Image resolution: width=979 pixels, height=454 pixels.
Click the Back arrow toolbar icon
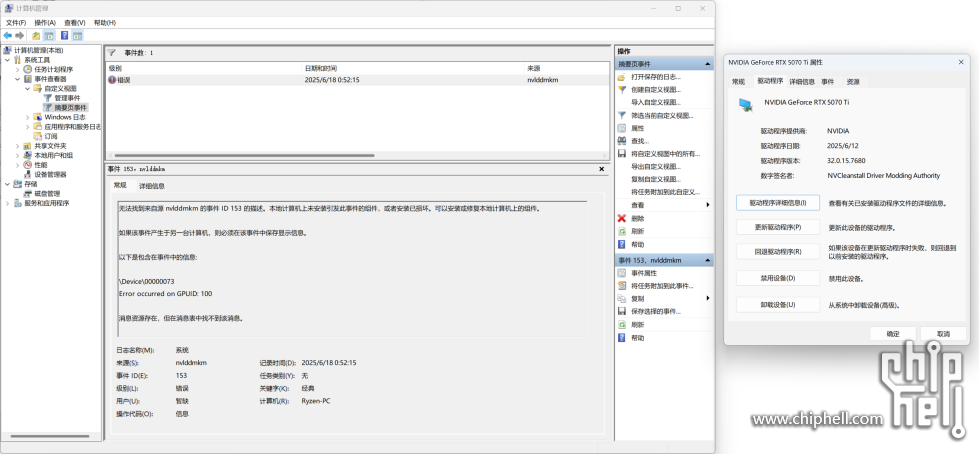7,36
